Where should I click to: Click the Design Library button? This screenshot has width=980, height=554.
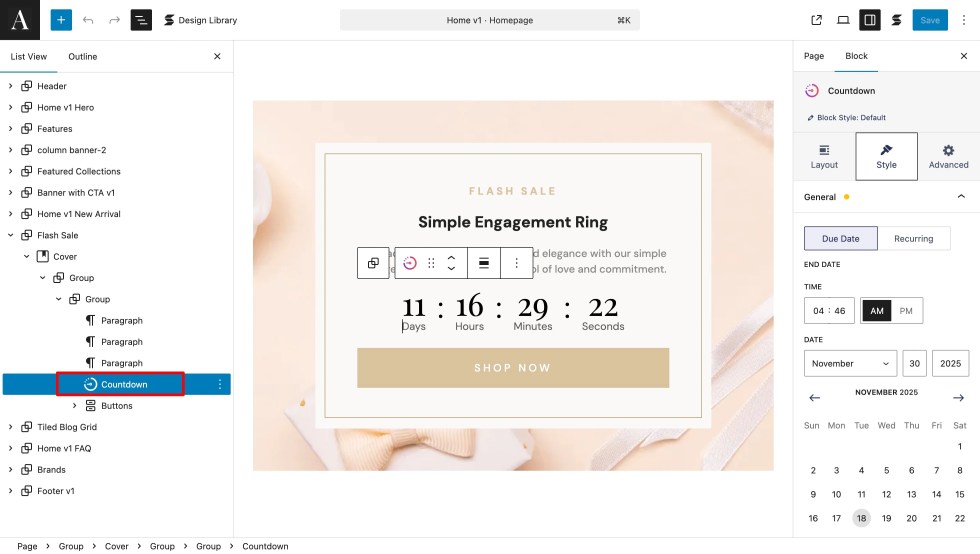pos(200,20)
